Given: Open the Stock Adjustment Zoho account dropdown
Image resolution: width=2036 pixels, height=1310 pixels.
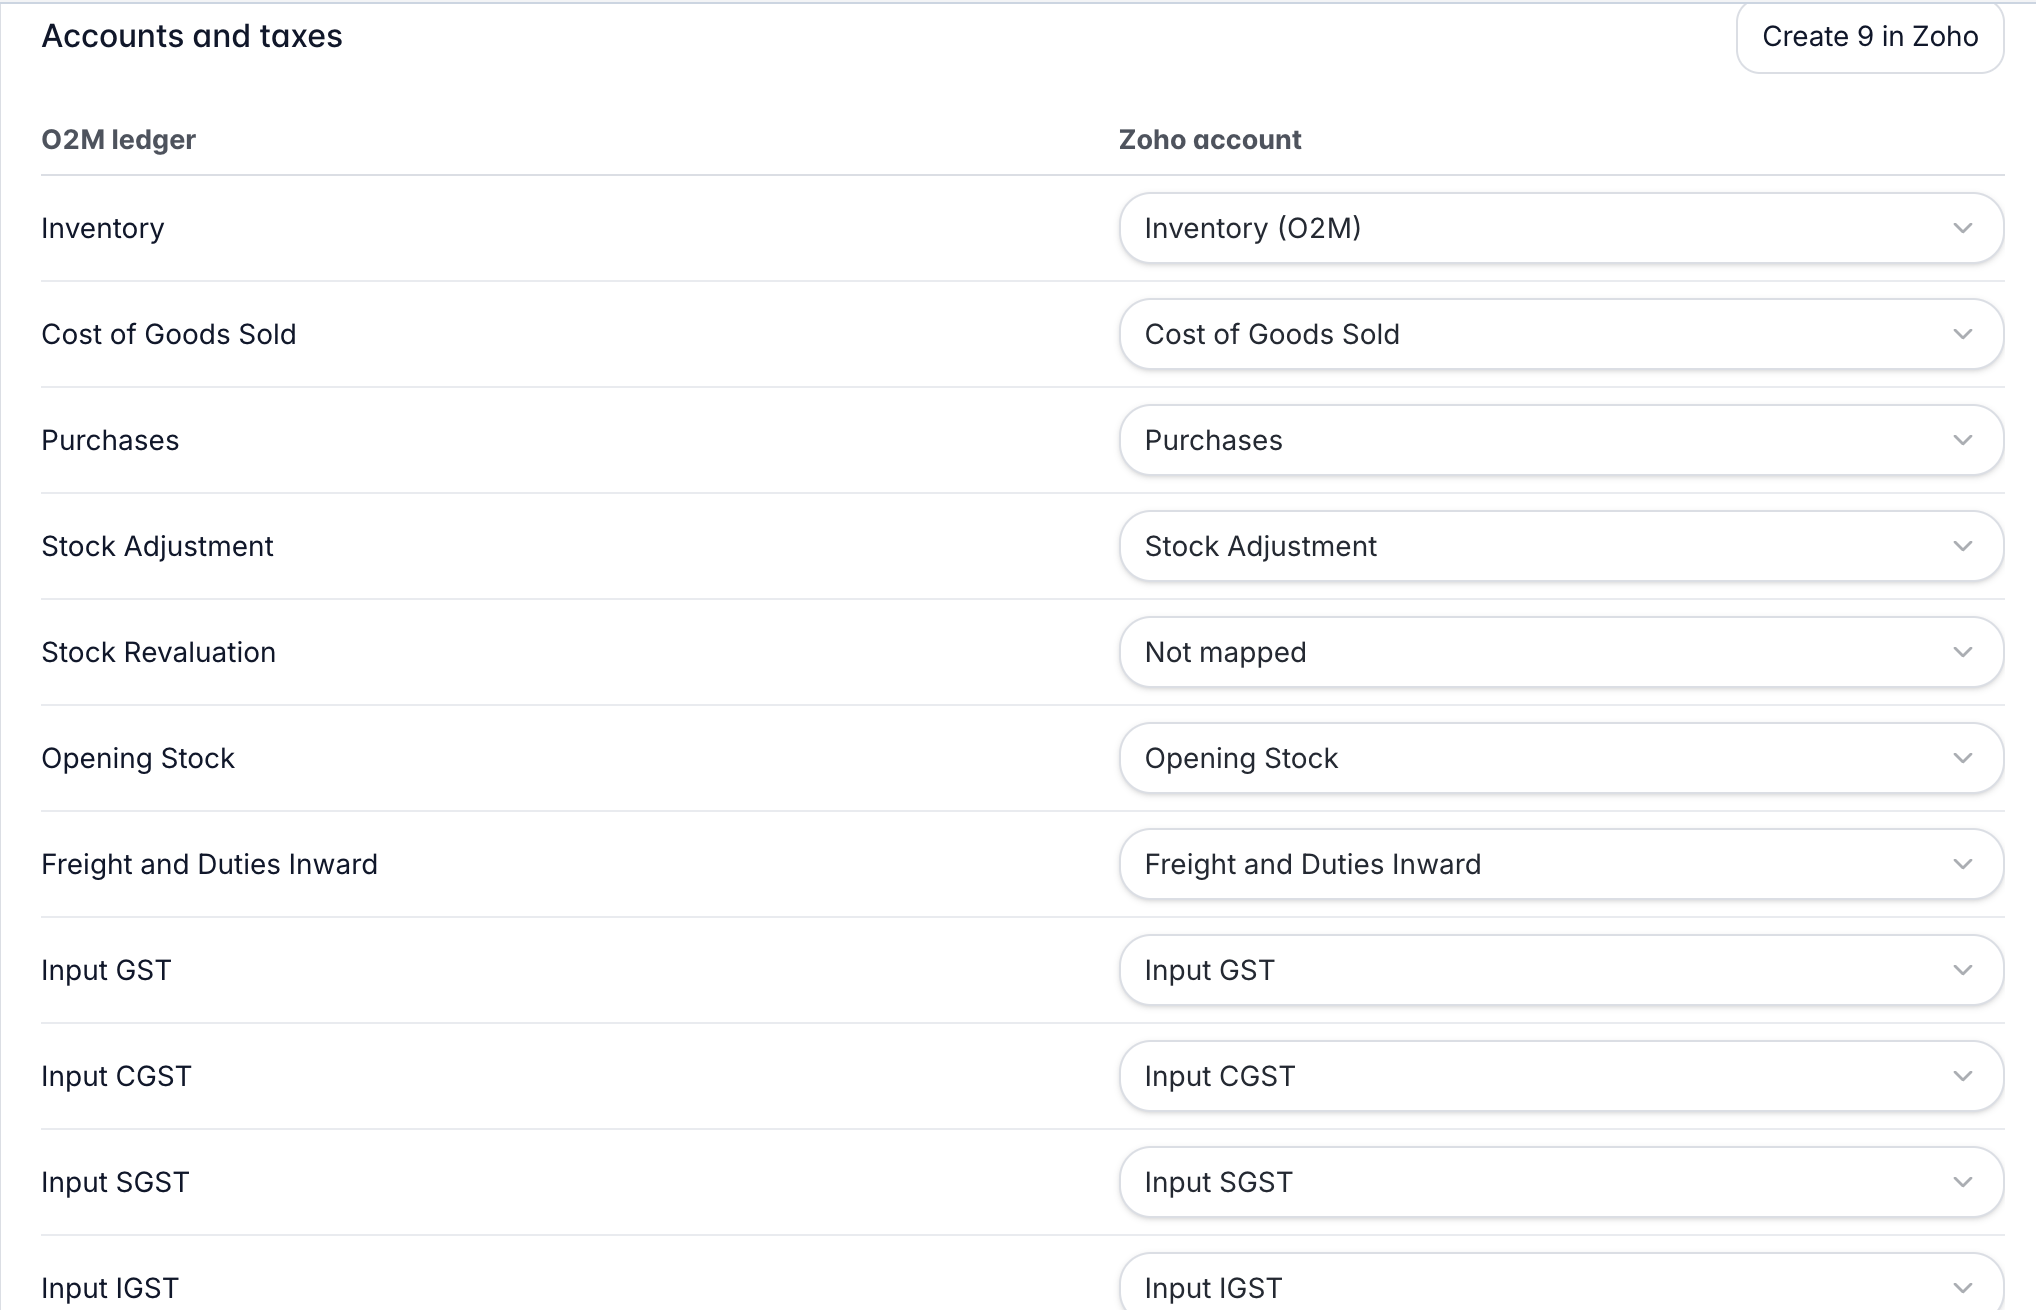Looking at the screenshot, I should (1561, 546).
